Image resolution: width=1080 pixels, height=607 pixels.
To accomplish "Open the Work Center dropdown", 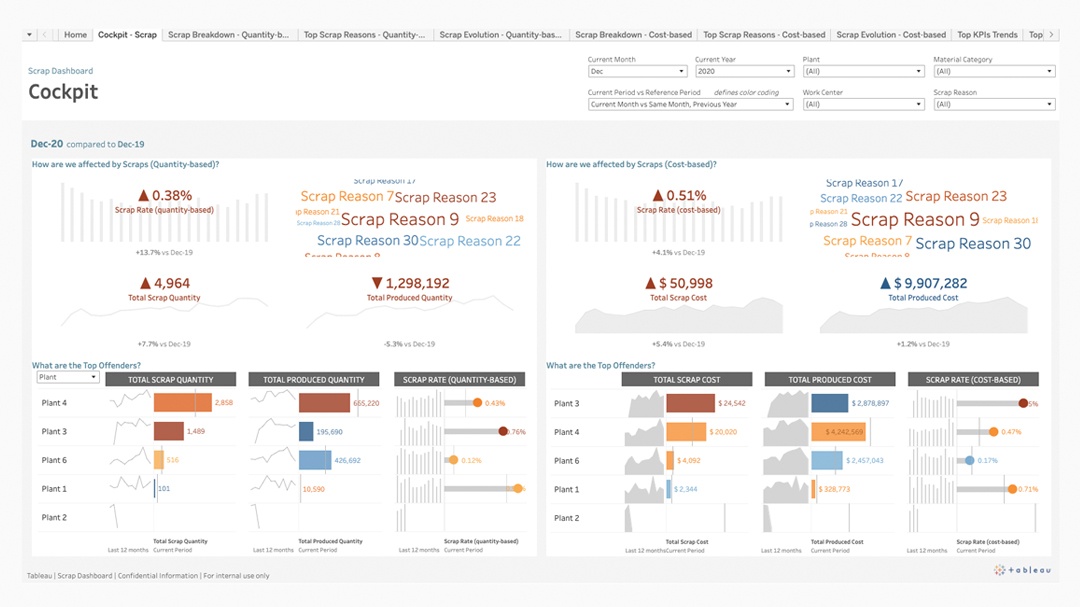I will tap(862, 104).
